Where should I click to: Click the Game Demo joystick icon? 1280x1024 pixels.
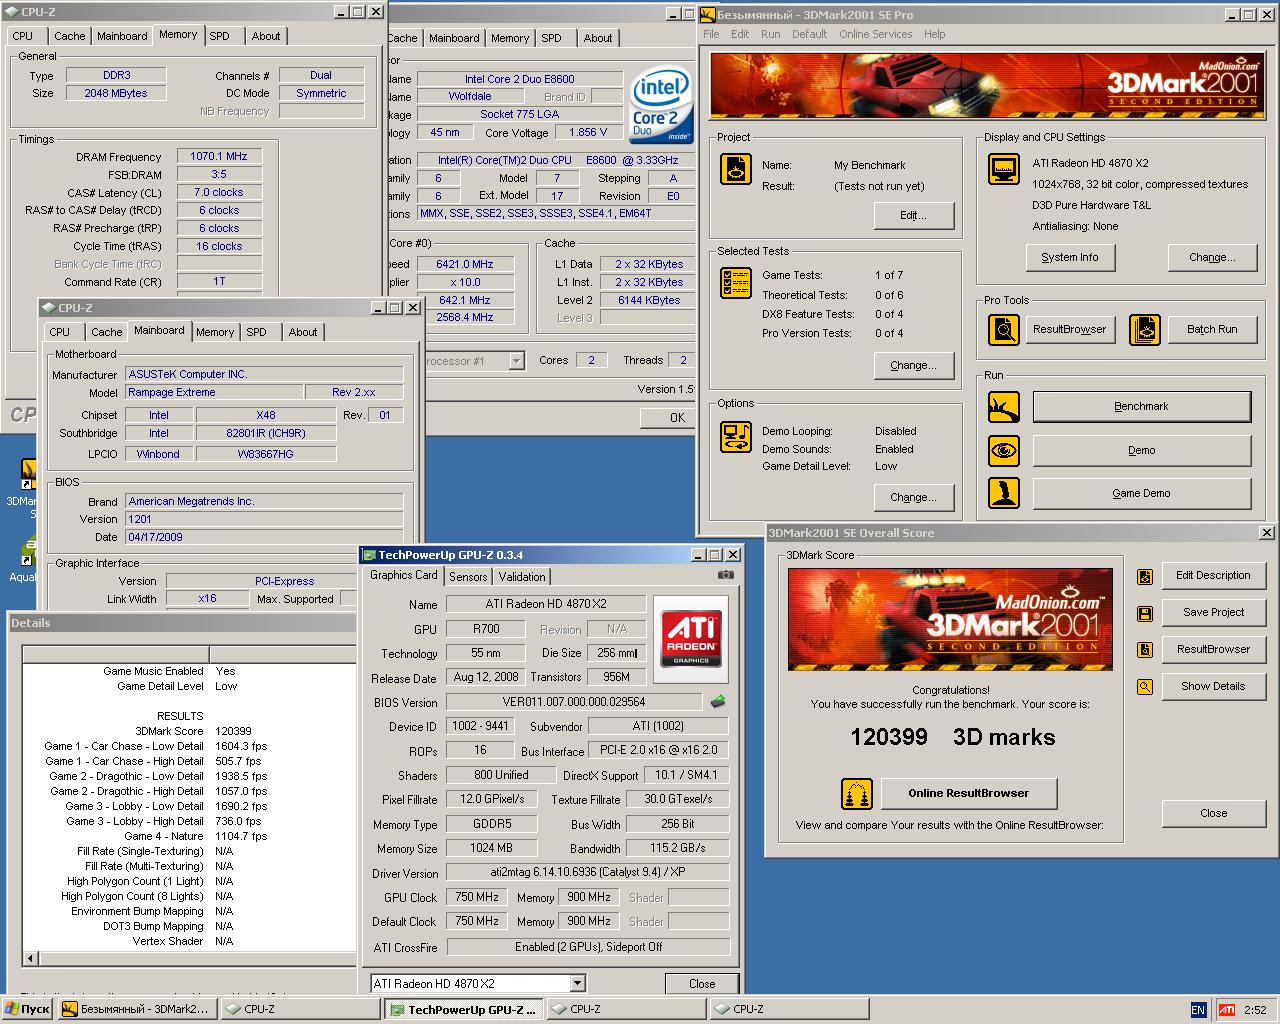[x=1003, y=493]
